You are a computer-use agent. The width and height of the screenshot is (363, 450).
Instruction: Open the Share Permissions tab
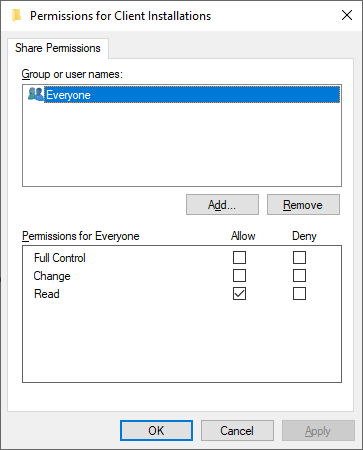click(58, 48)
